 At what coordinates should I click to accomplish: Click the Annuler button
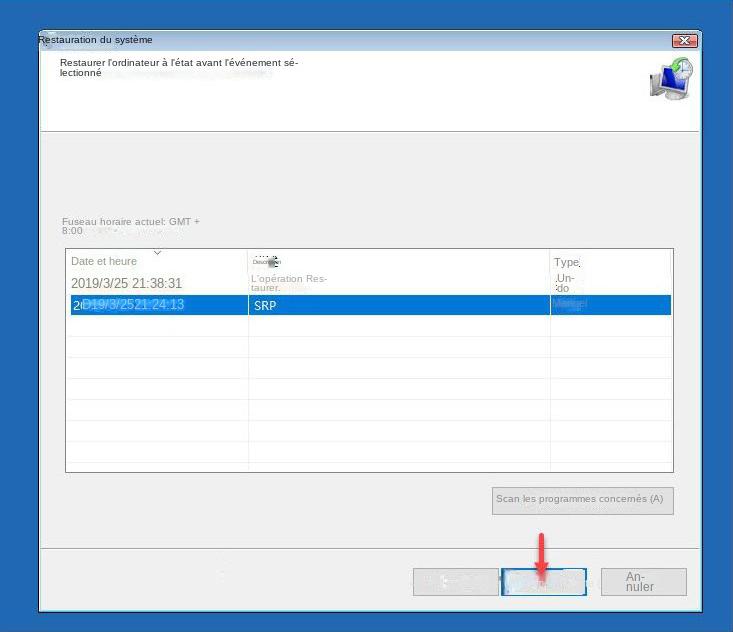644,582
